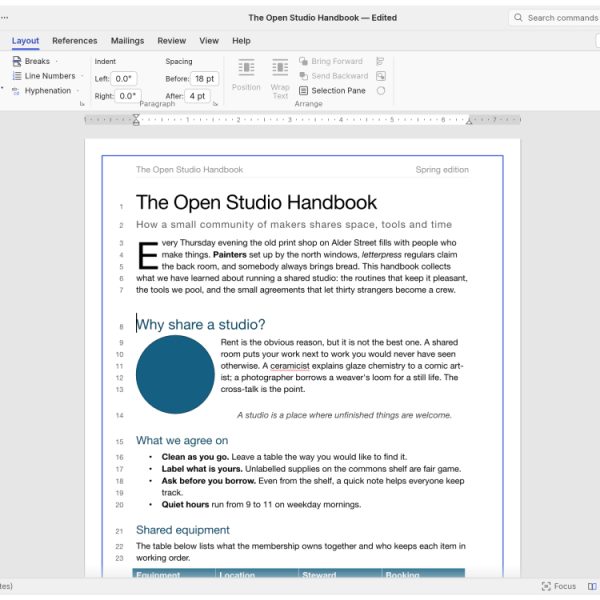600x600 pixels.
Task: Open the Mailings tab
Action: click(127, 41)
